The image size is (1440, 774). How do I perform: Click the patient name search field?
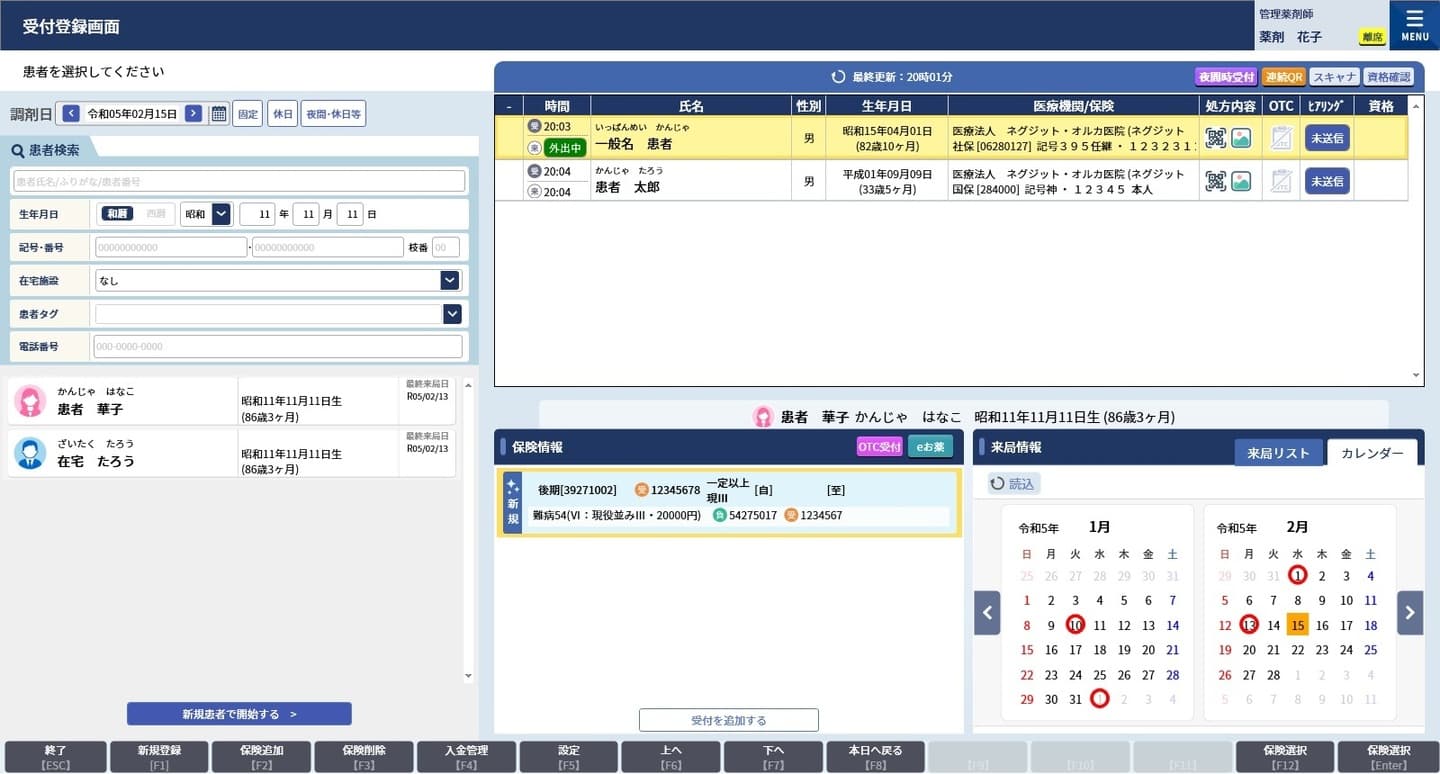coord(239,181)
